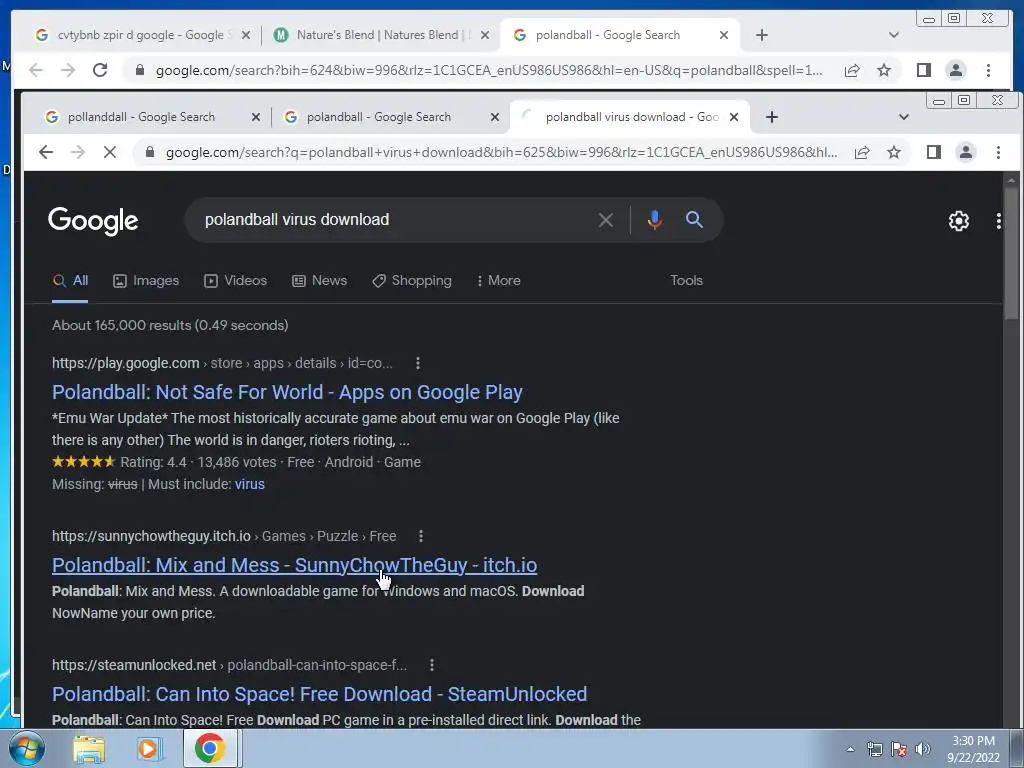
Task: Open the Windows Start menu
Action: [x=25, y=748]
